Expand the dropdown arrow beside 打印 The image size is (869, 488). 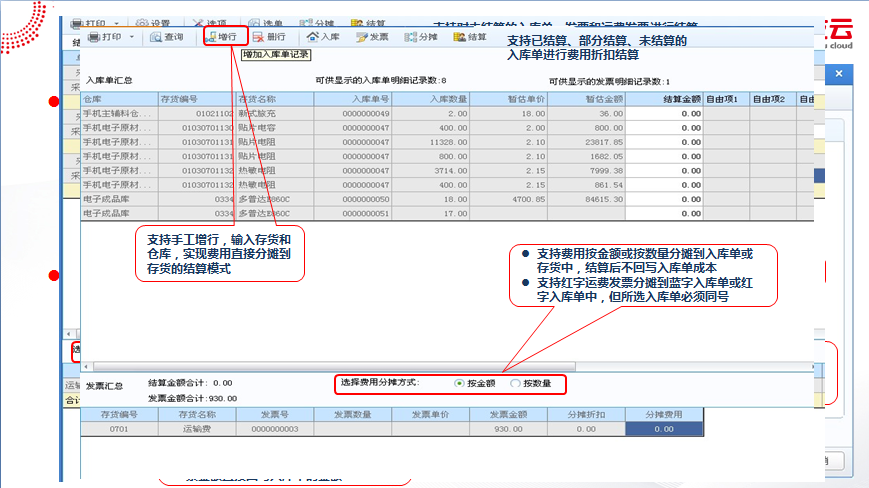tap(133, 37)
